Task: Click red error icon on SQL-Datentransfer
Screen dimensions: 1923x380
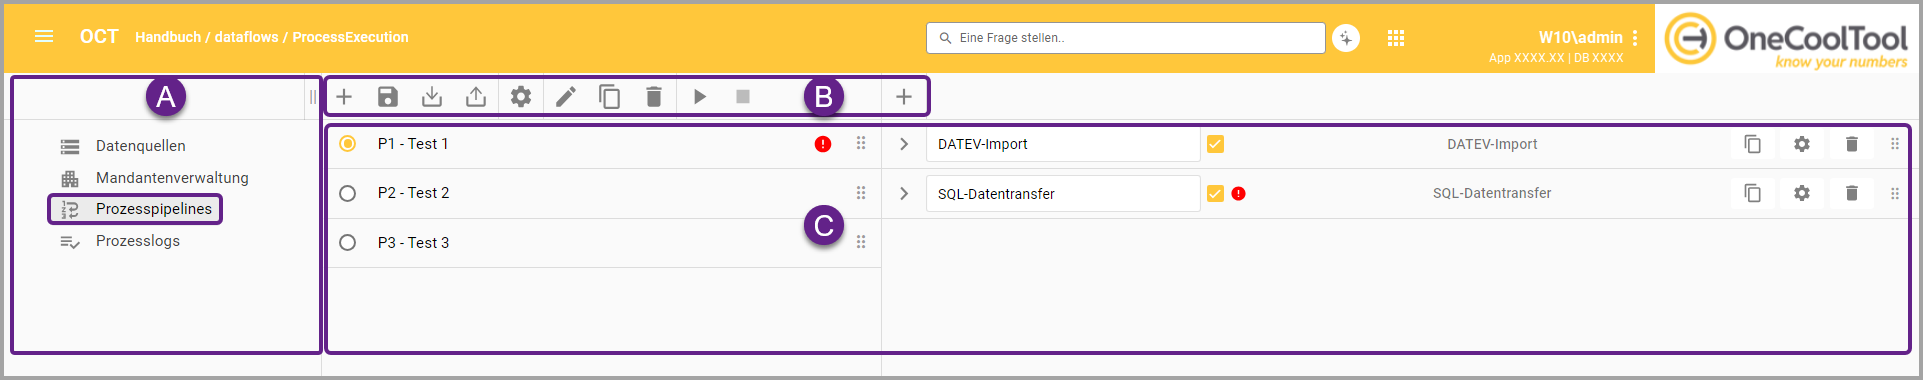Action: coord(1239,194)
